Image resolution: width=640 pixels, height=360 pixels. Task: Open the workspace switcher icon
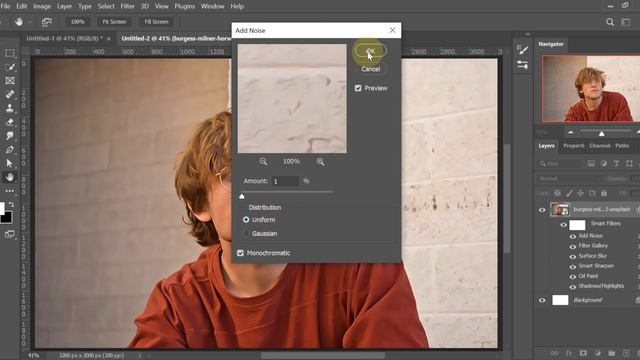click(626, 22)
